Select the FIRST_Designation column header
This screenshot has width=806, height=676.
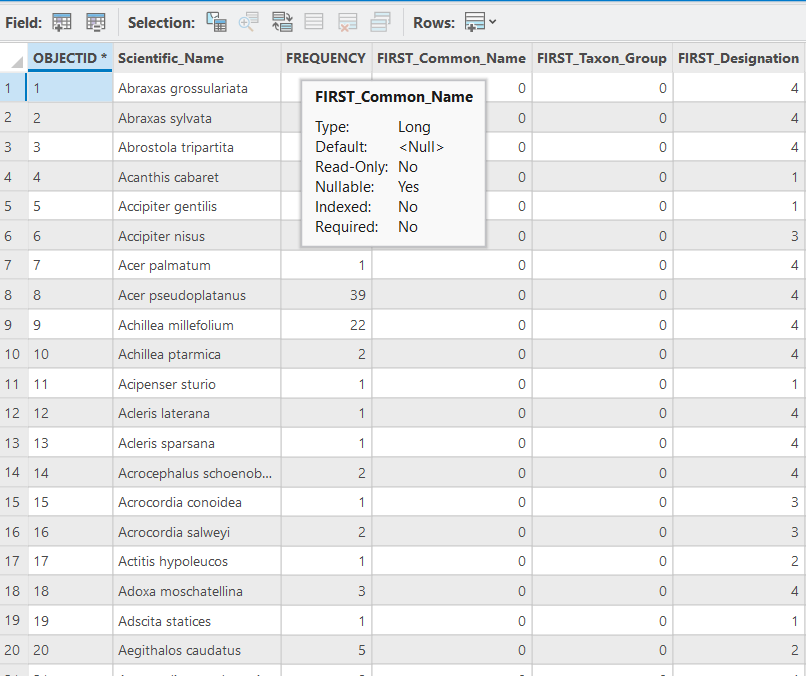(739, 58)
